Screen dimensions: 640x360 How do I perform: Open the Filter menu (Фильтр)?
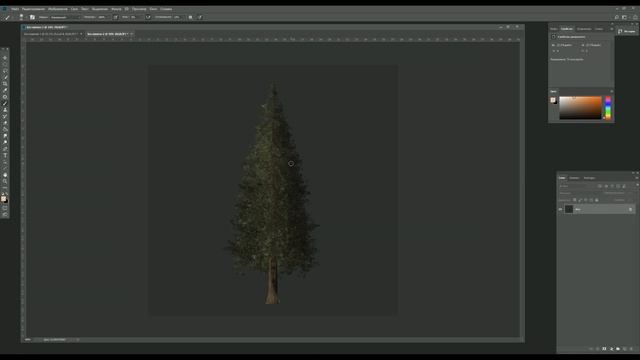click(116, 9)
